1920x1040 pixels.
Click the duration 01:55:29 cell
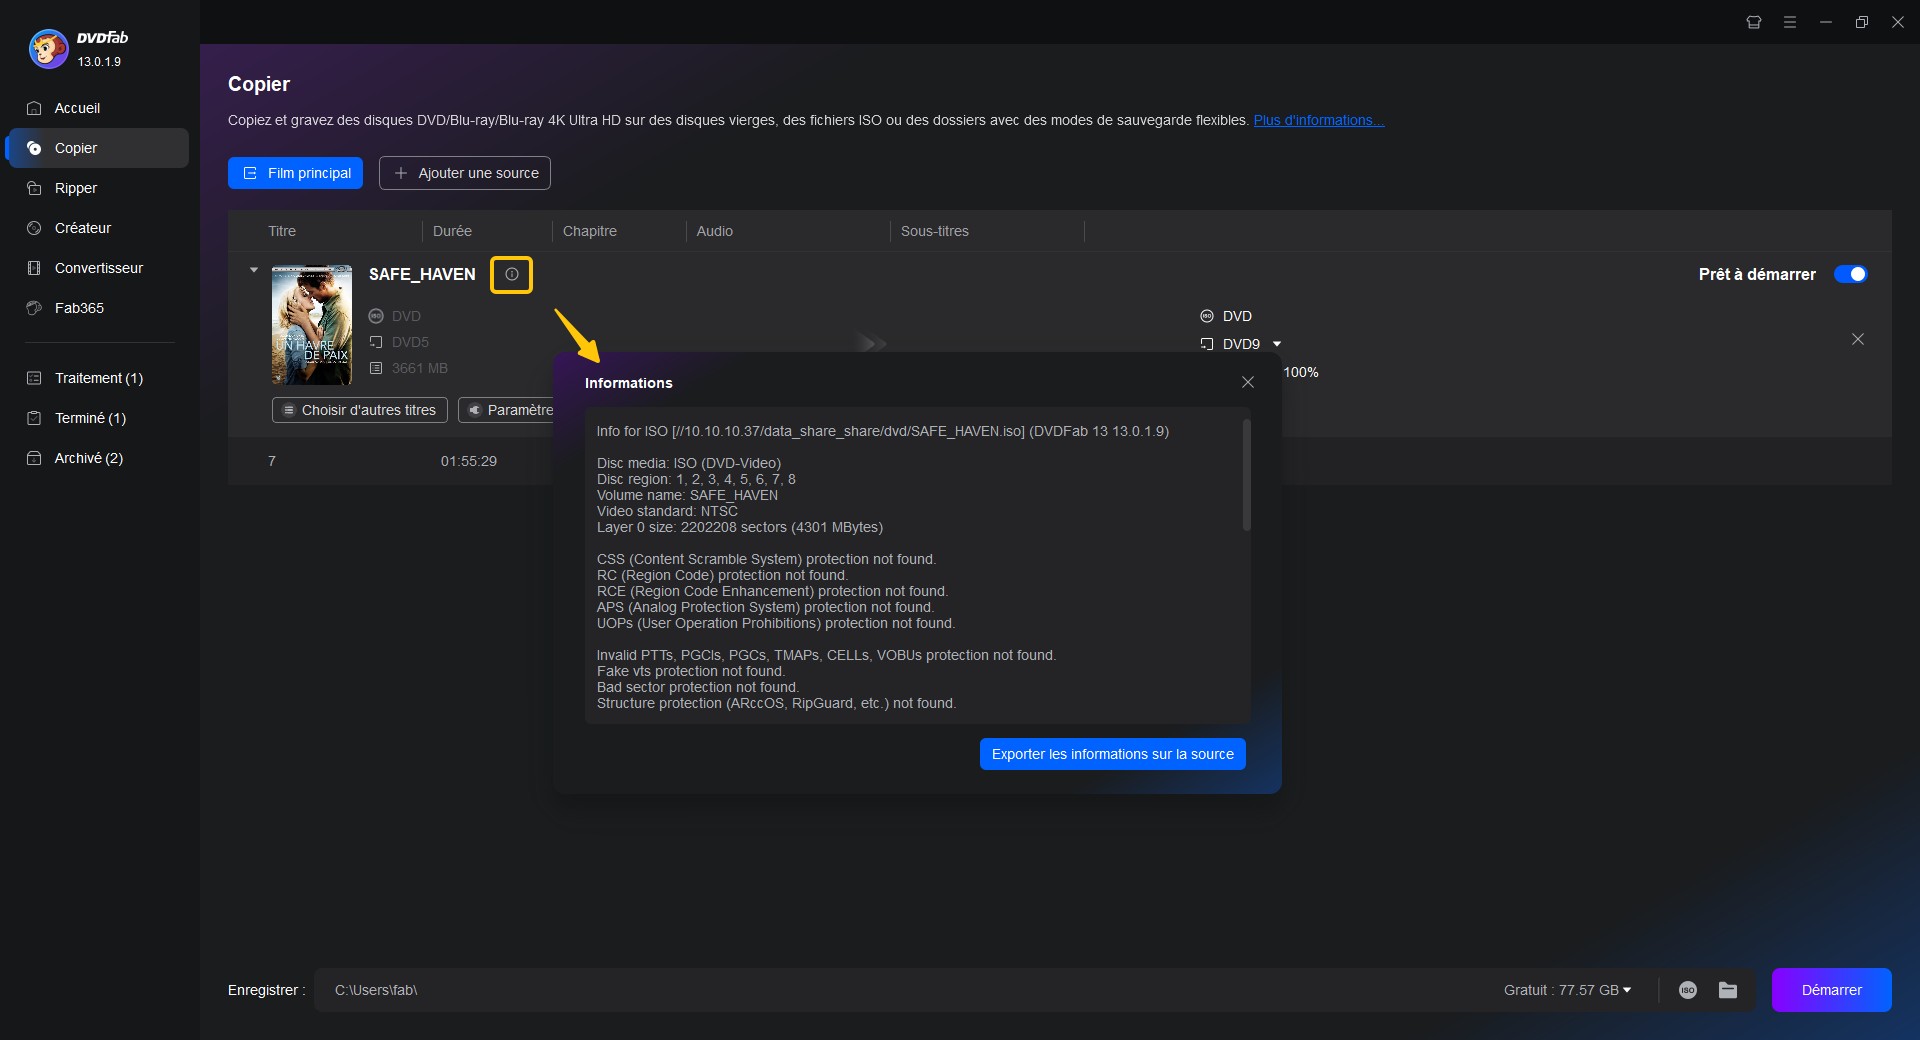click(x=469, y=461)
